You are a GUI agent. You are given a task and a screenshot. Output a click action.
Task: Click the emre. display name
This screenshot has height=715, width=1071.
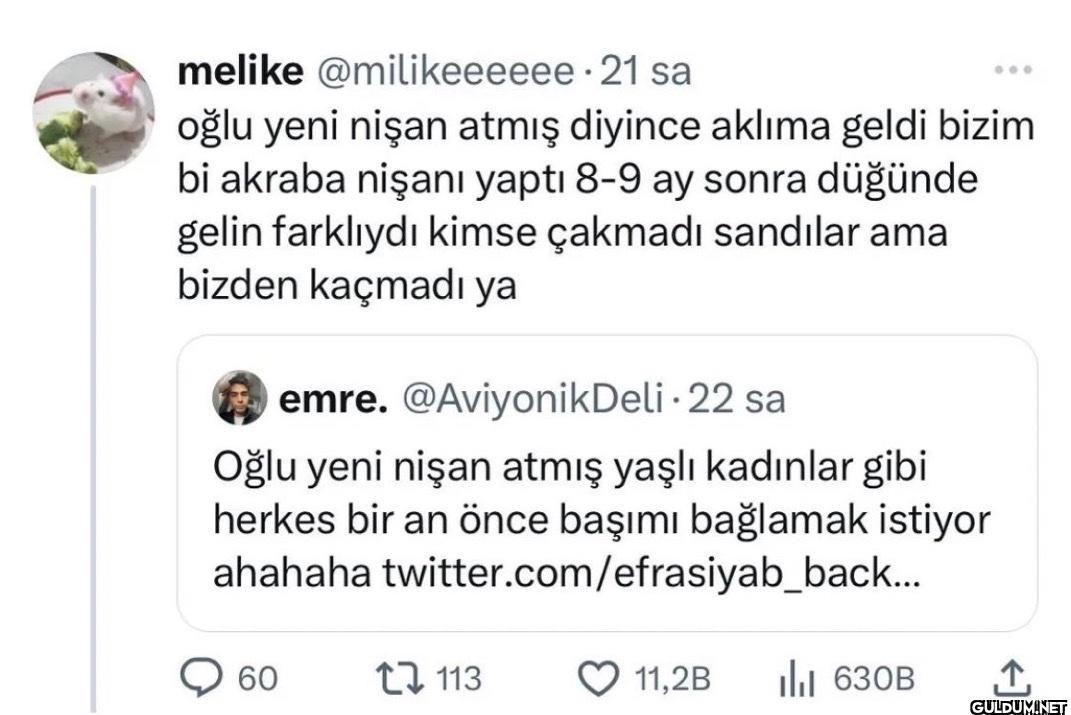click(333, 399)
